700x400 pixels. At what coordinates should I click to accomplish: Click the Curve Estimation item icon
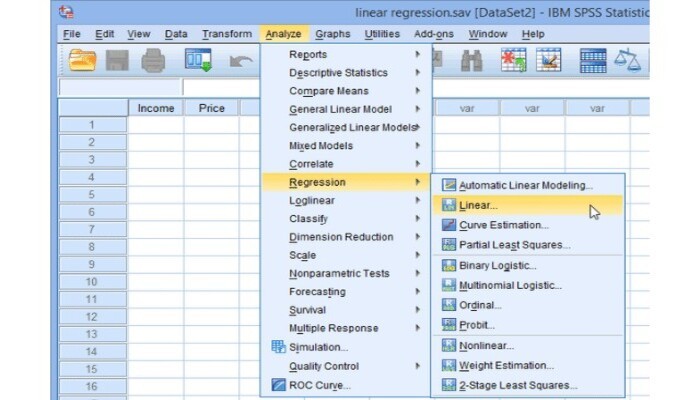449,225
